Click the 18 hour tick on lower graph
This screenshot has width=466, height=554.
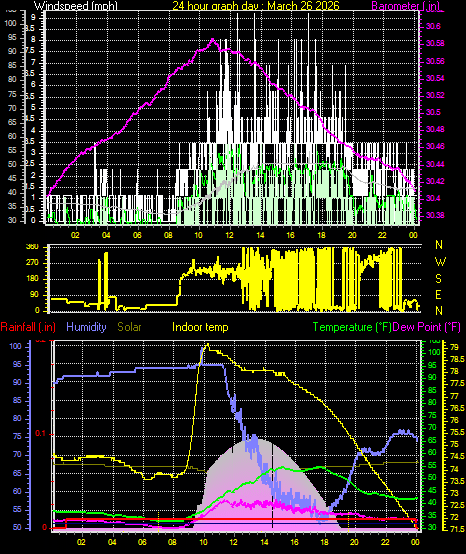[324, 542]
